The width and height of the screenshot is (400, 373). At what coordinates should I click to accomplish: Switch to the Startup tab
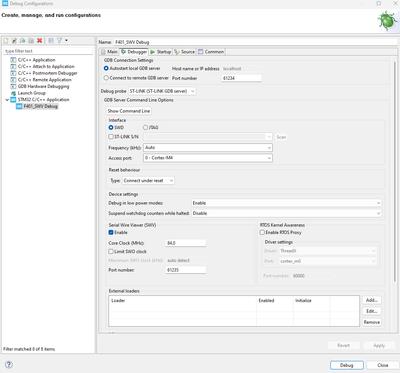[x=161, y=52]
